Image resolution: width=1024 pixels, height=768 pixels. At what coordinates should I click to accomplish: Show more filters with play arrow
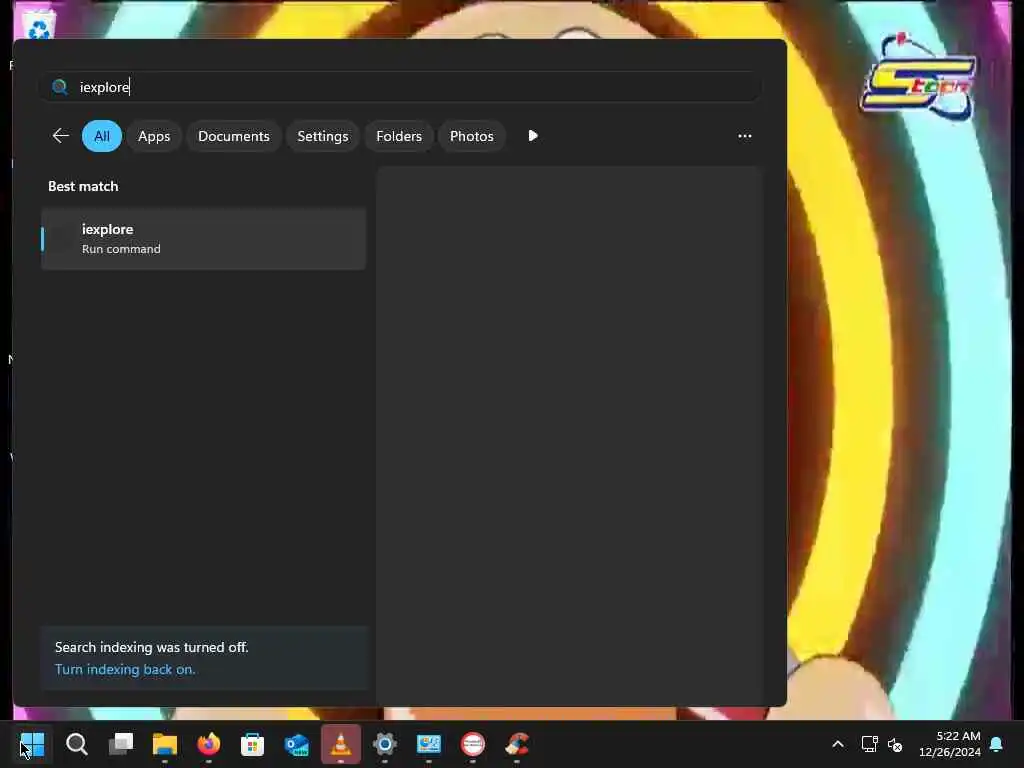[533, 136]
